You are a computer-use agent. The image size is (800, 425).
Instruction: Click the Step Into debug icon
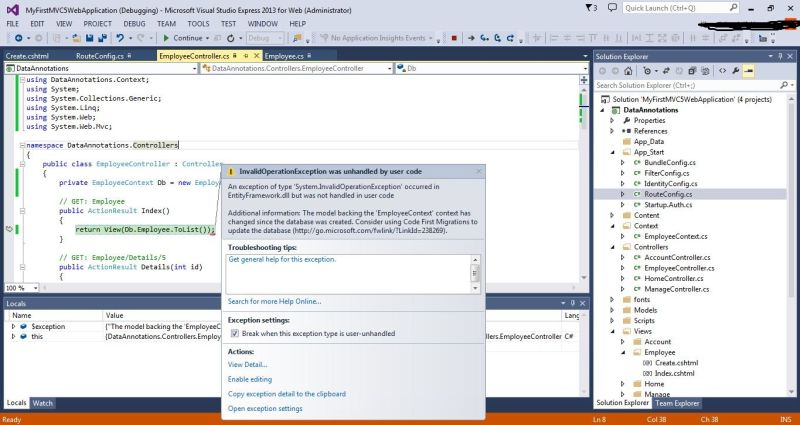click(484, 38)
